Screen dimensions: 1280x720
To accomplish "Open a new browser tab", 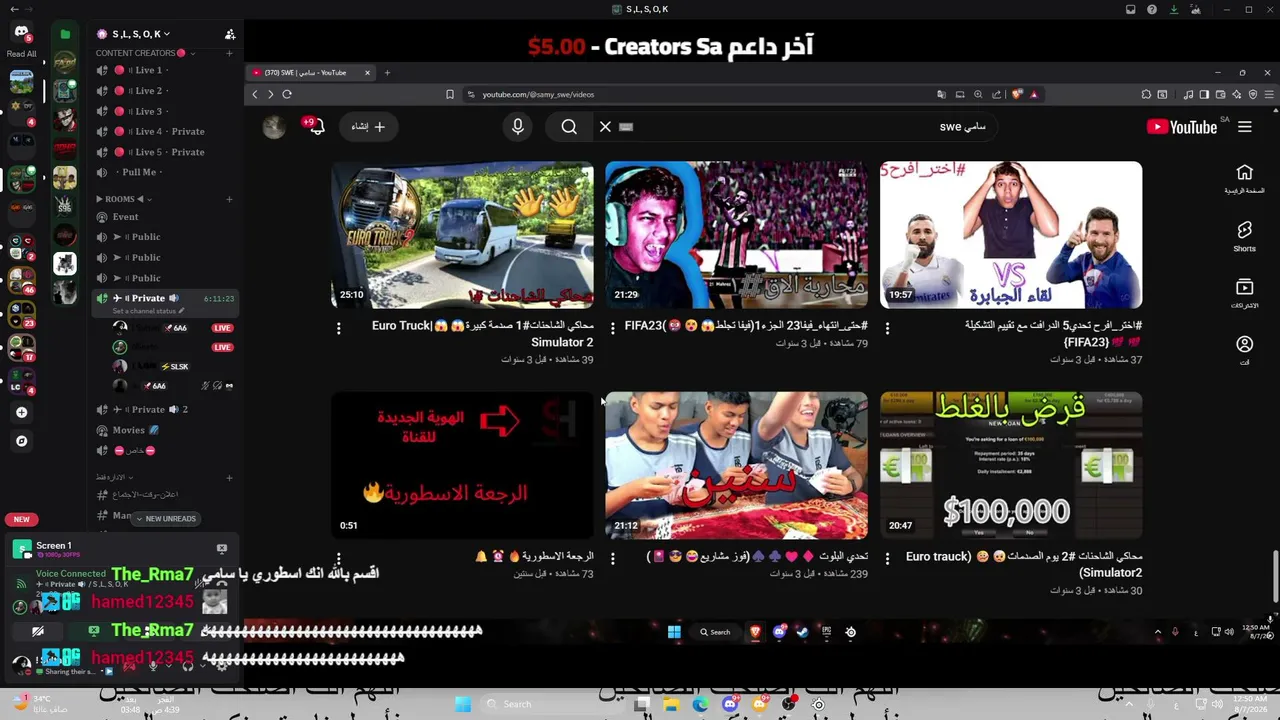I will click(387, 72).
